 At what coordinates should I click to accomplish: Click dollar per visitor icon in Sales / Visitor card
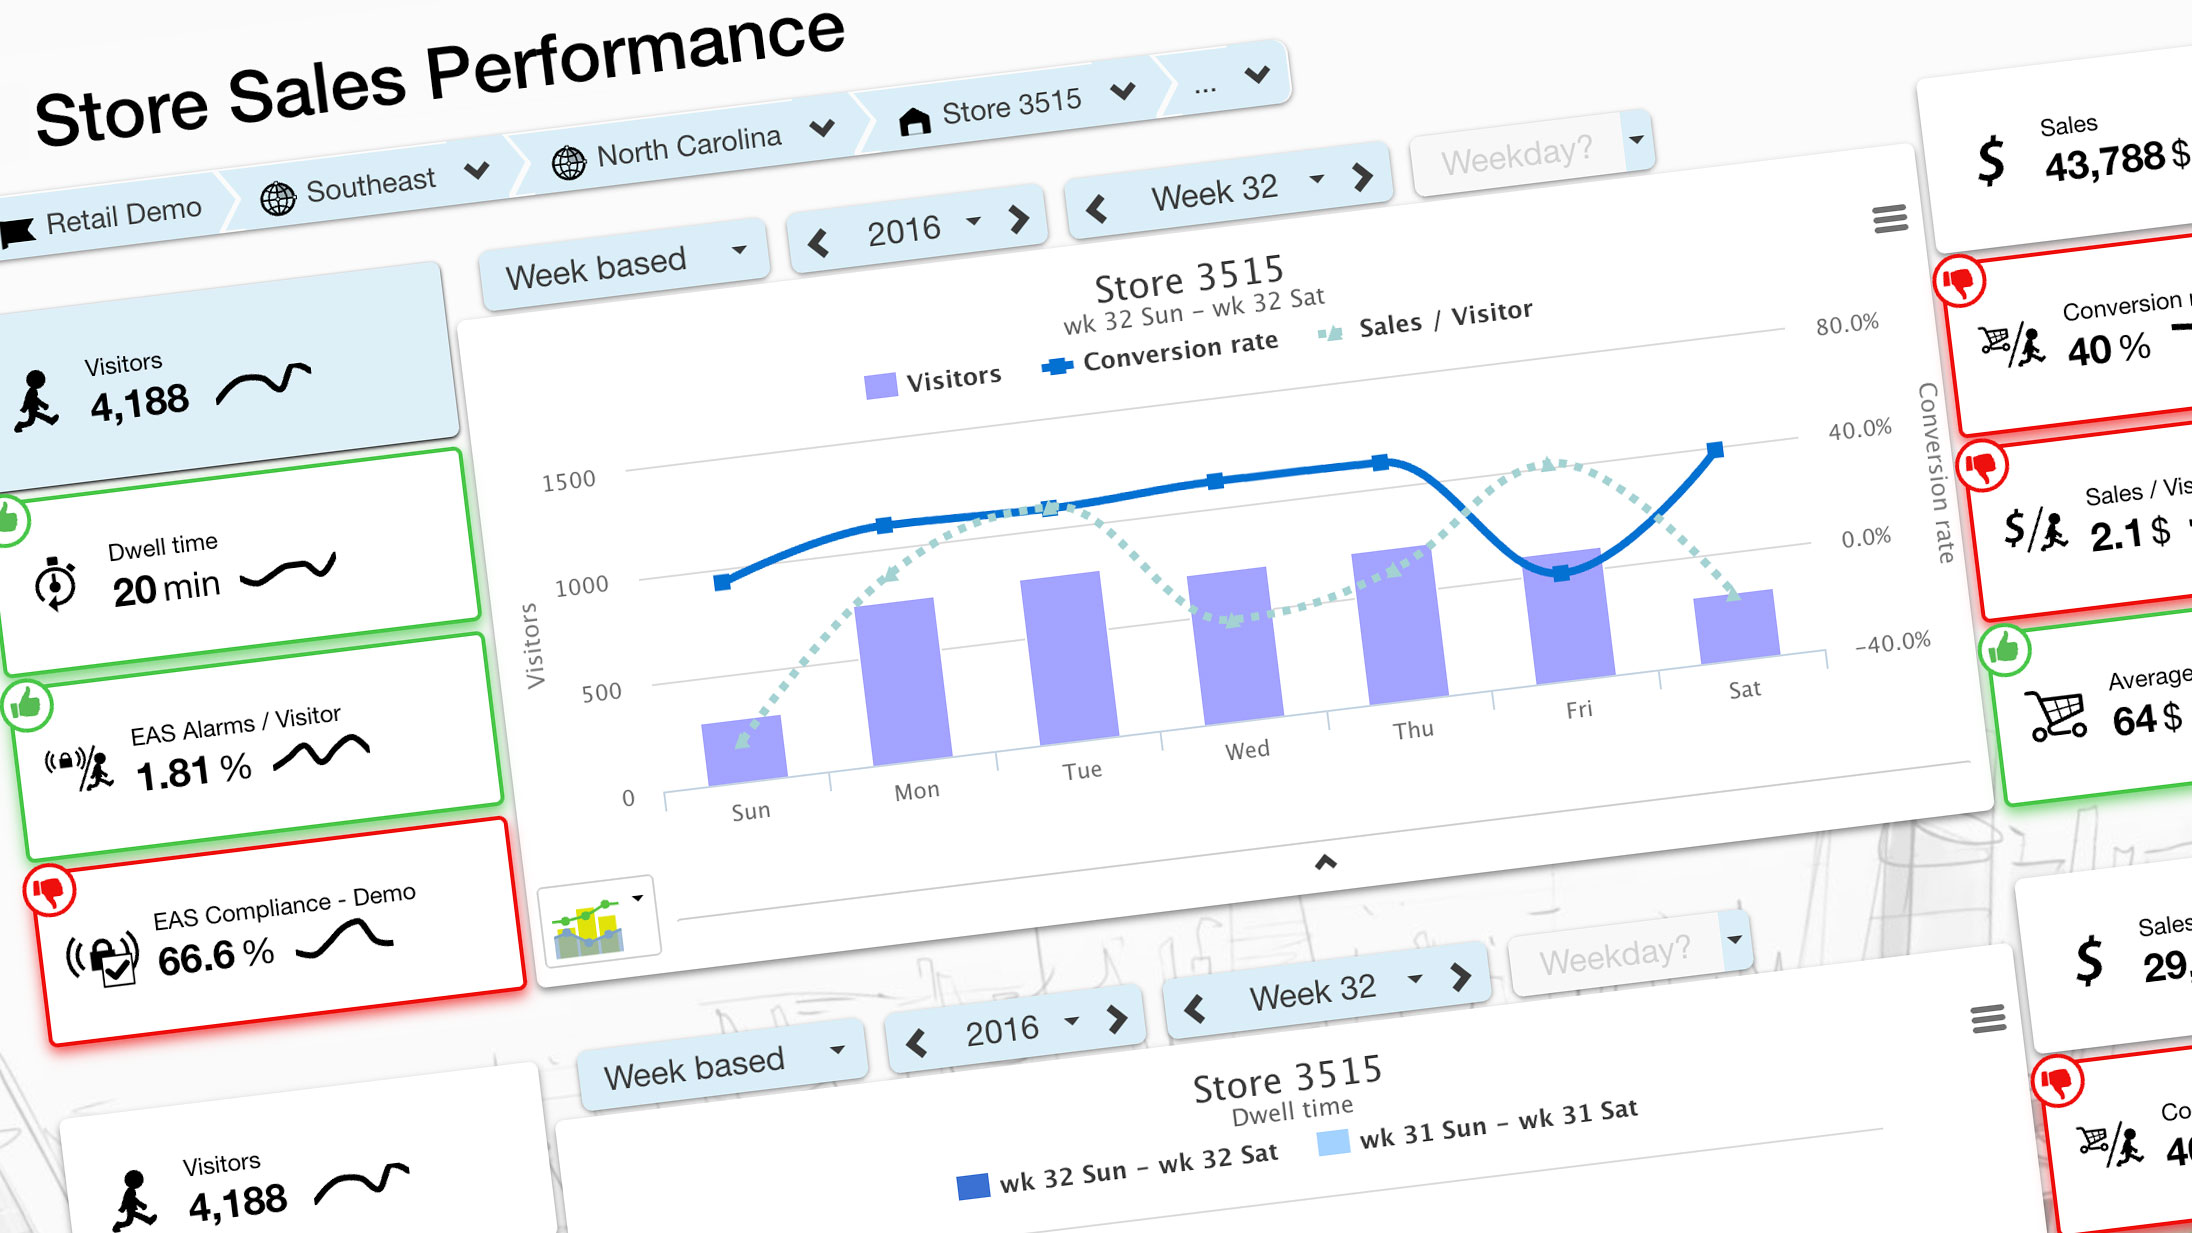pos(2037,529)
